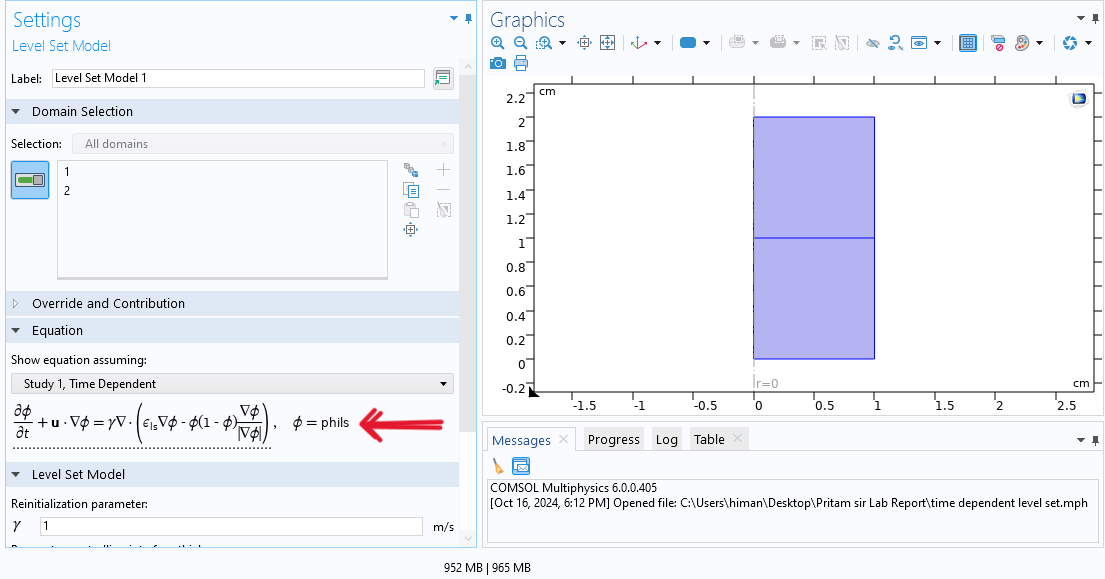1105x579 pixels.
Task: Collapse the Domain Selection section
Action: pos(16,112)
